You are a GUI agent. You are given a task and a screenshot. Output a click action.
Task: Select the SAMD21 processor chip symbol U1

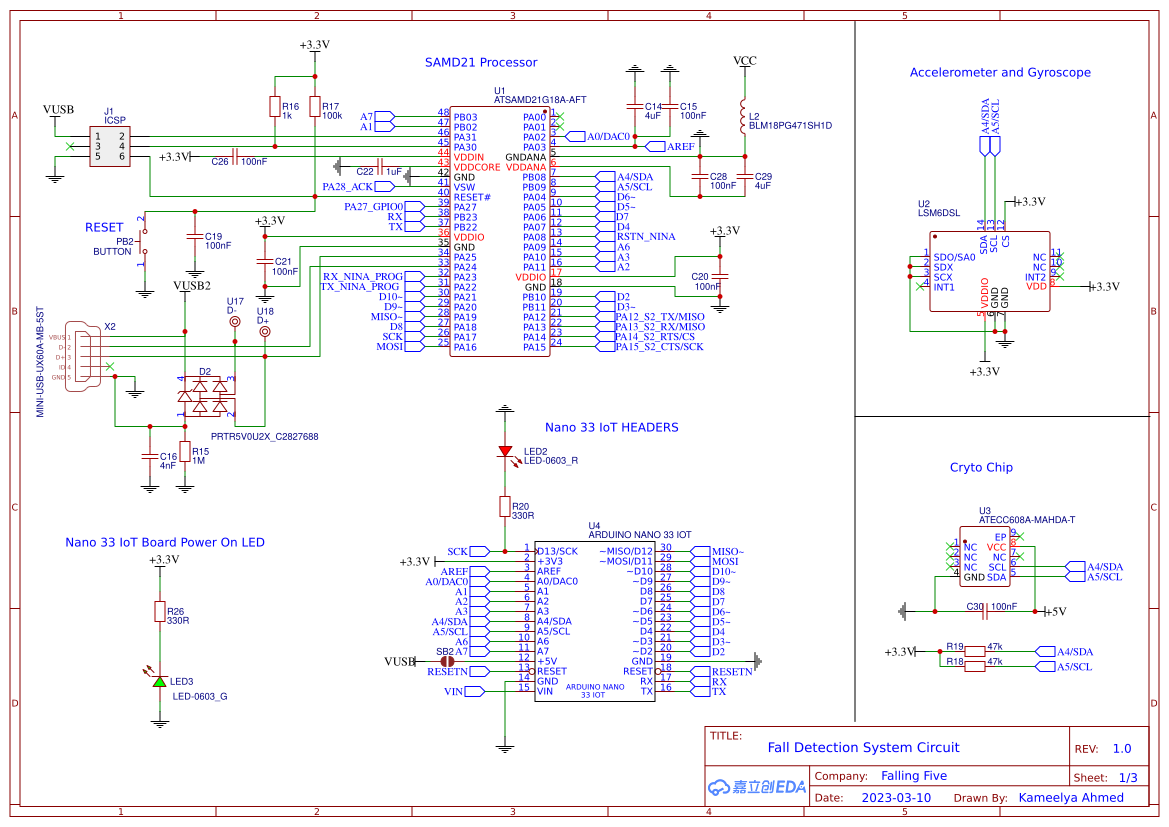pyautogui.click(x=500, y=230)
